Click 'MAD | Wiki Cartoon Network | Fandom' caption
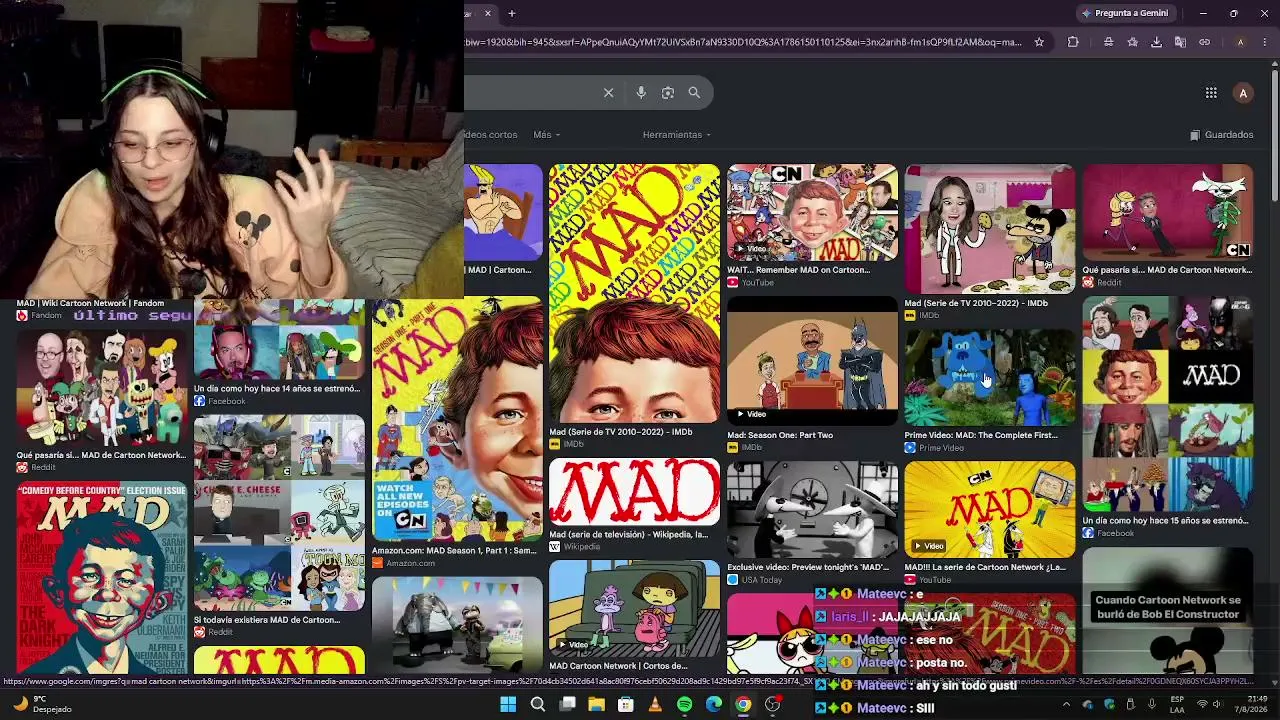This screenshot has width=1280, height=720. [x=90, y=303]
